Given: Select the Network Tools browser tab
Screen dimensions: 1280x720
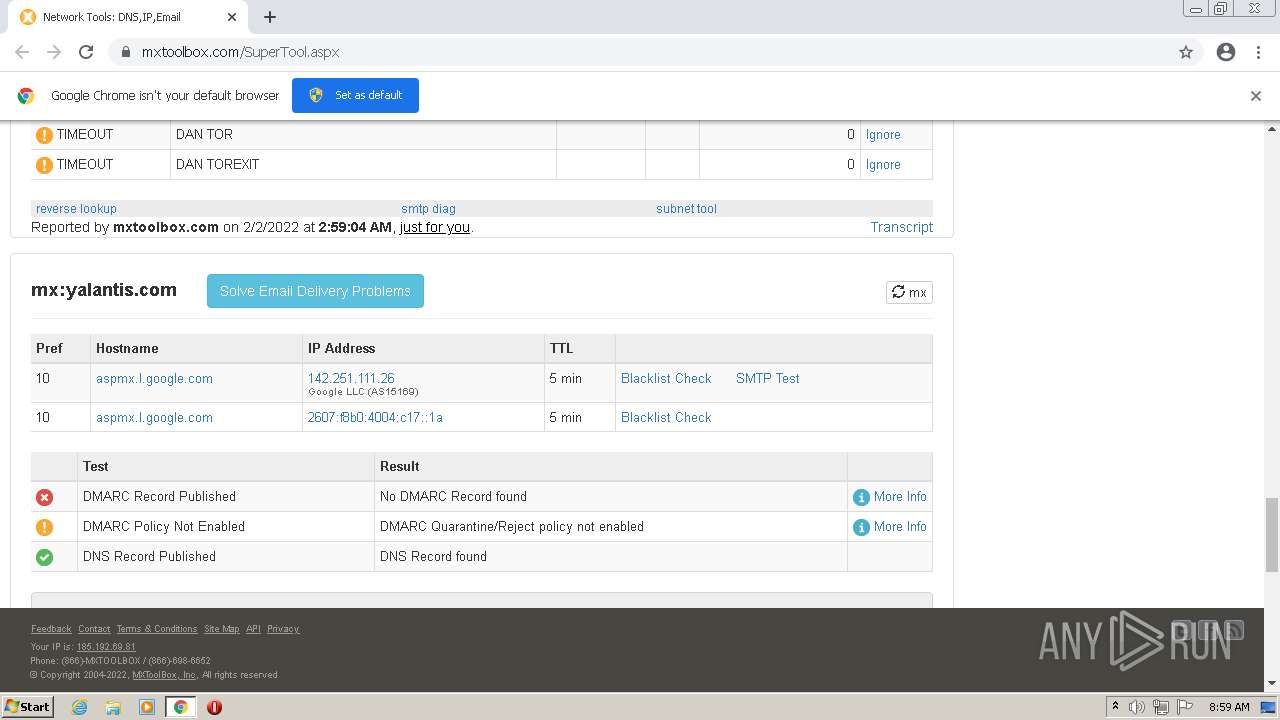Looking at the screenshot, I should click(x=130, y=17).
